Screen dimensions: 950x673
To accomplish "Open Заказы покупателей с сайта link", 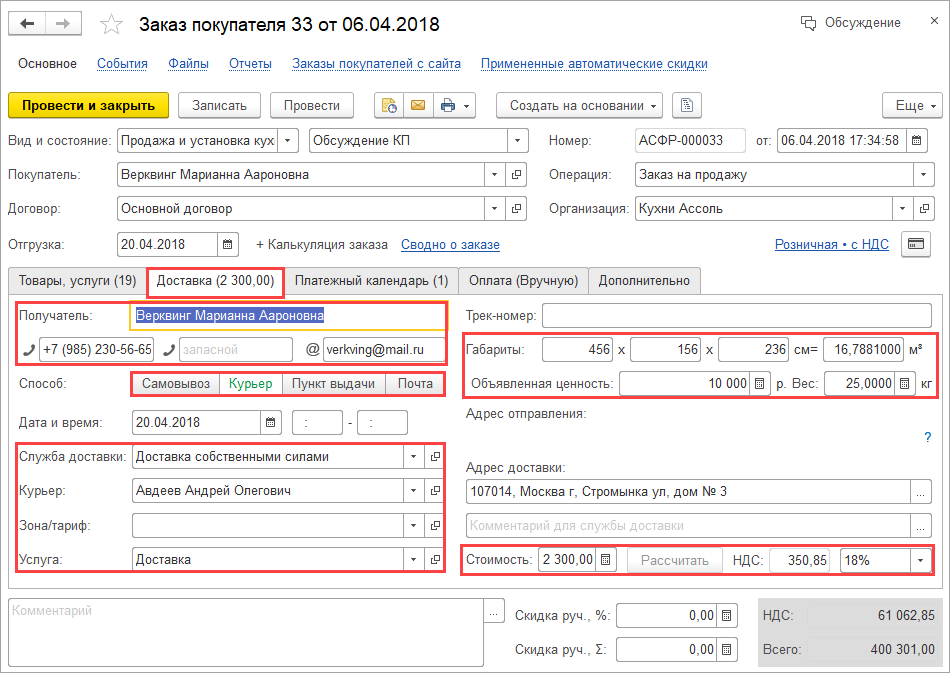I will 376,64.
